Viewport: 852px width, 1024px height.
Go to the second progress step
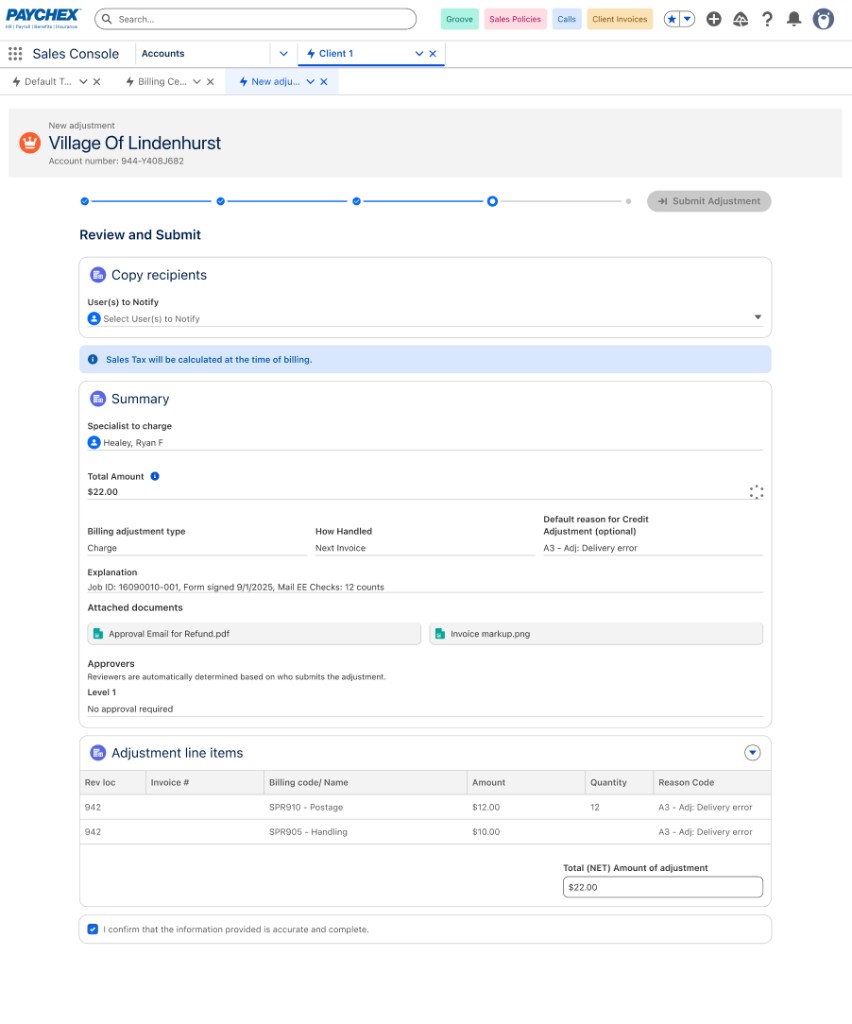[x=221, y=201]
